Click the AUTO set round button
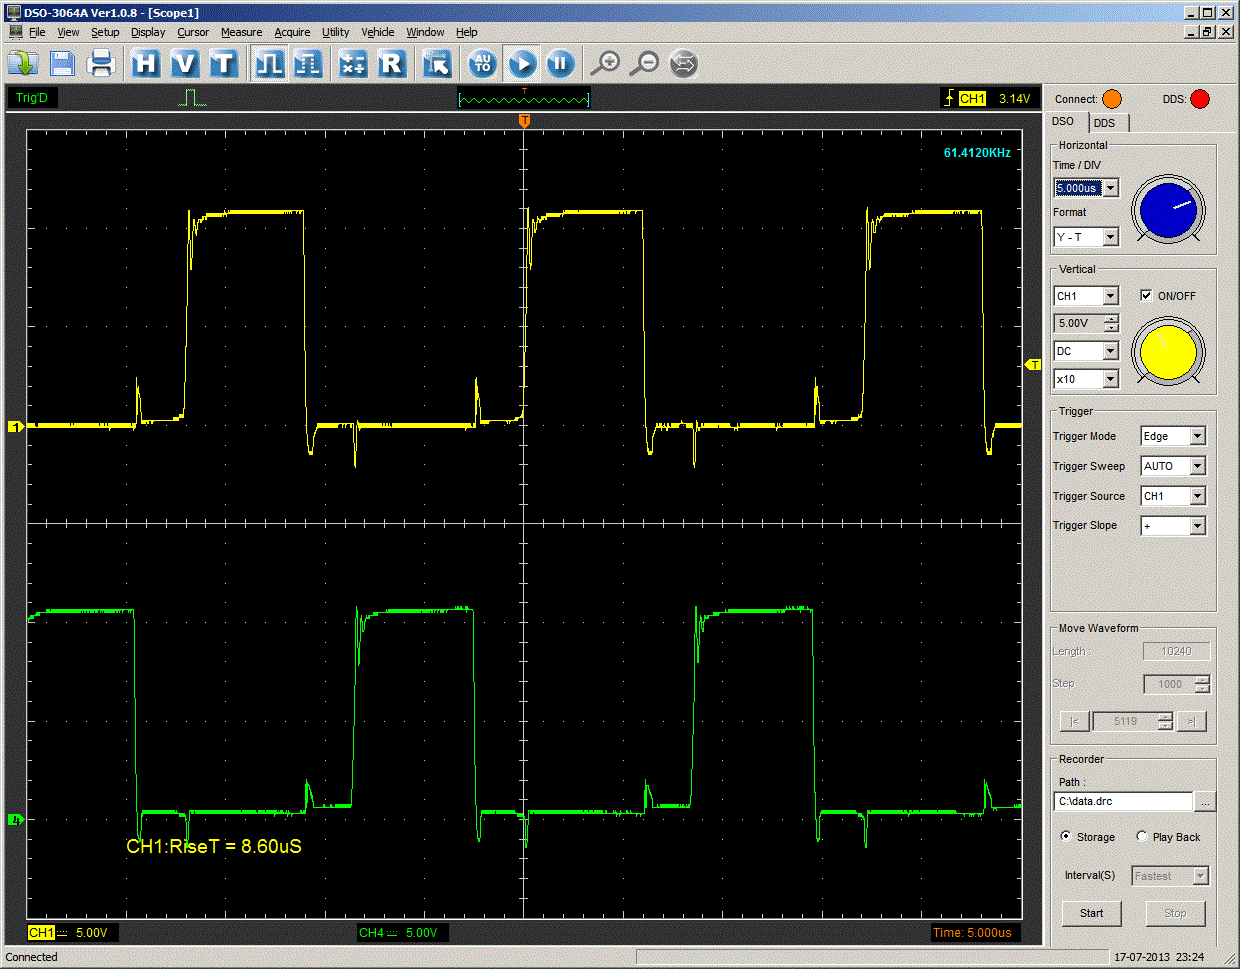Screen dimensions: 1240x969 click(483, 64)
